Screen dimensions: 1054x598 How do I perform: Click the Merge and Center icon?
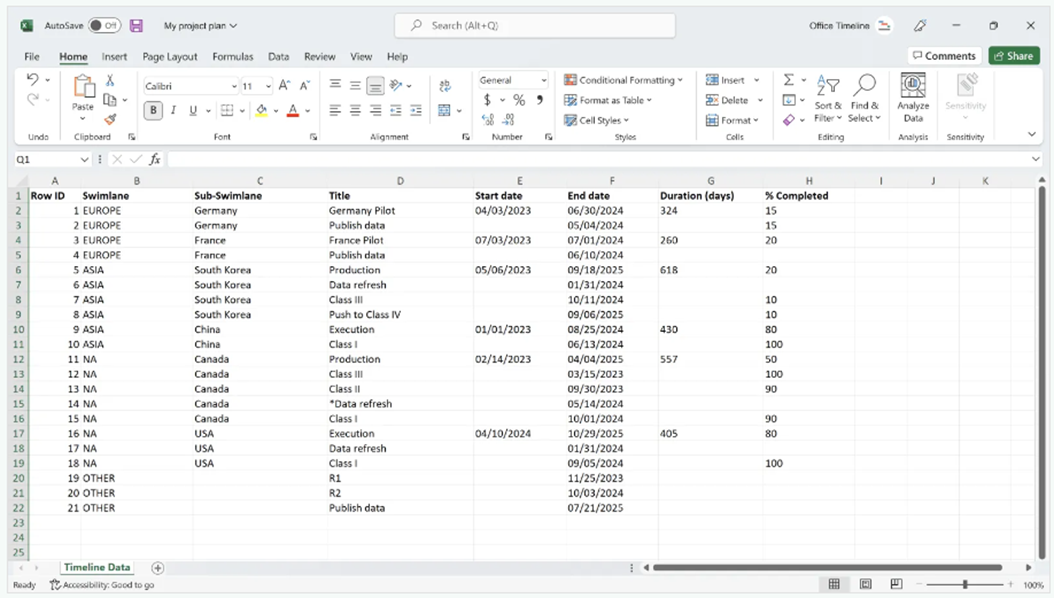[x=444, y=110]
